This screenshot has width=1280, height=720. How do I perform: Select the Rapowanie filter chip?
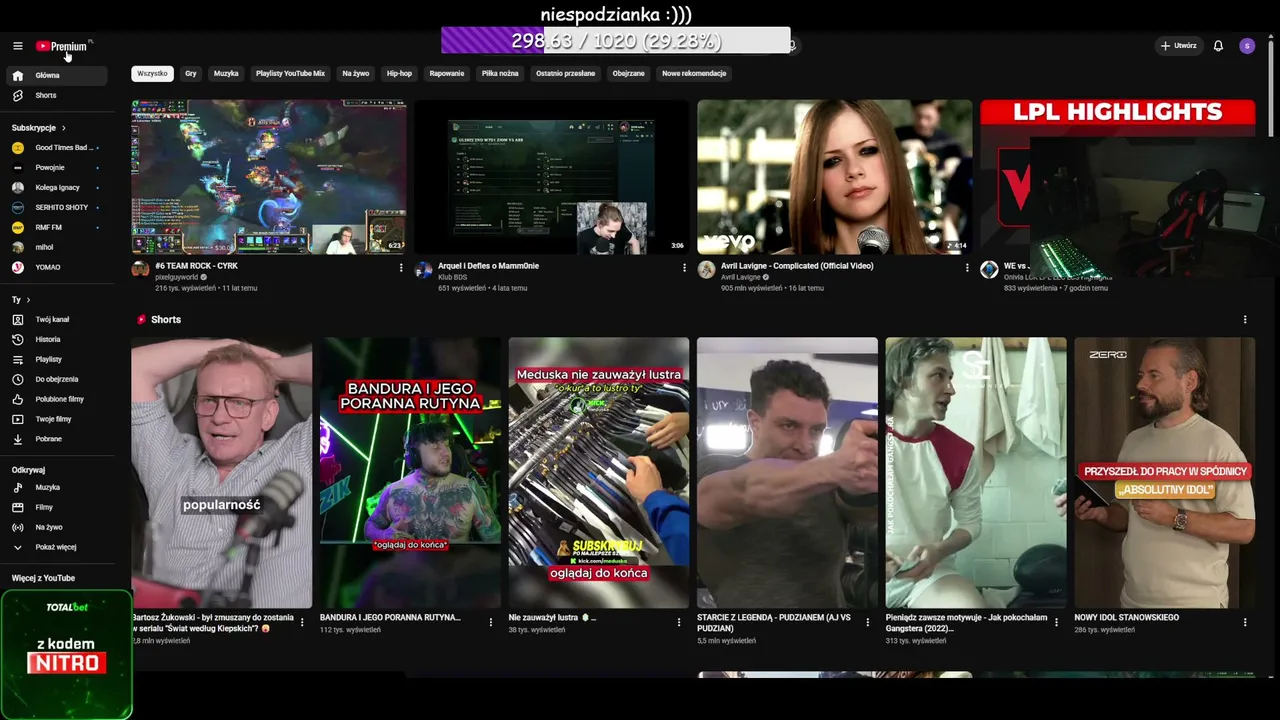447,73
